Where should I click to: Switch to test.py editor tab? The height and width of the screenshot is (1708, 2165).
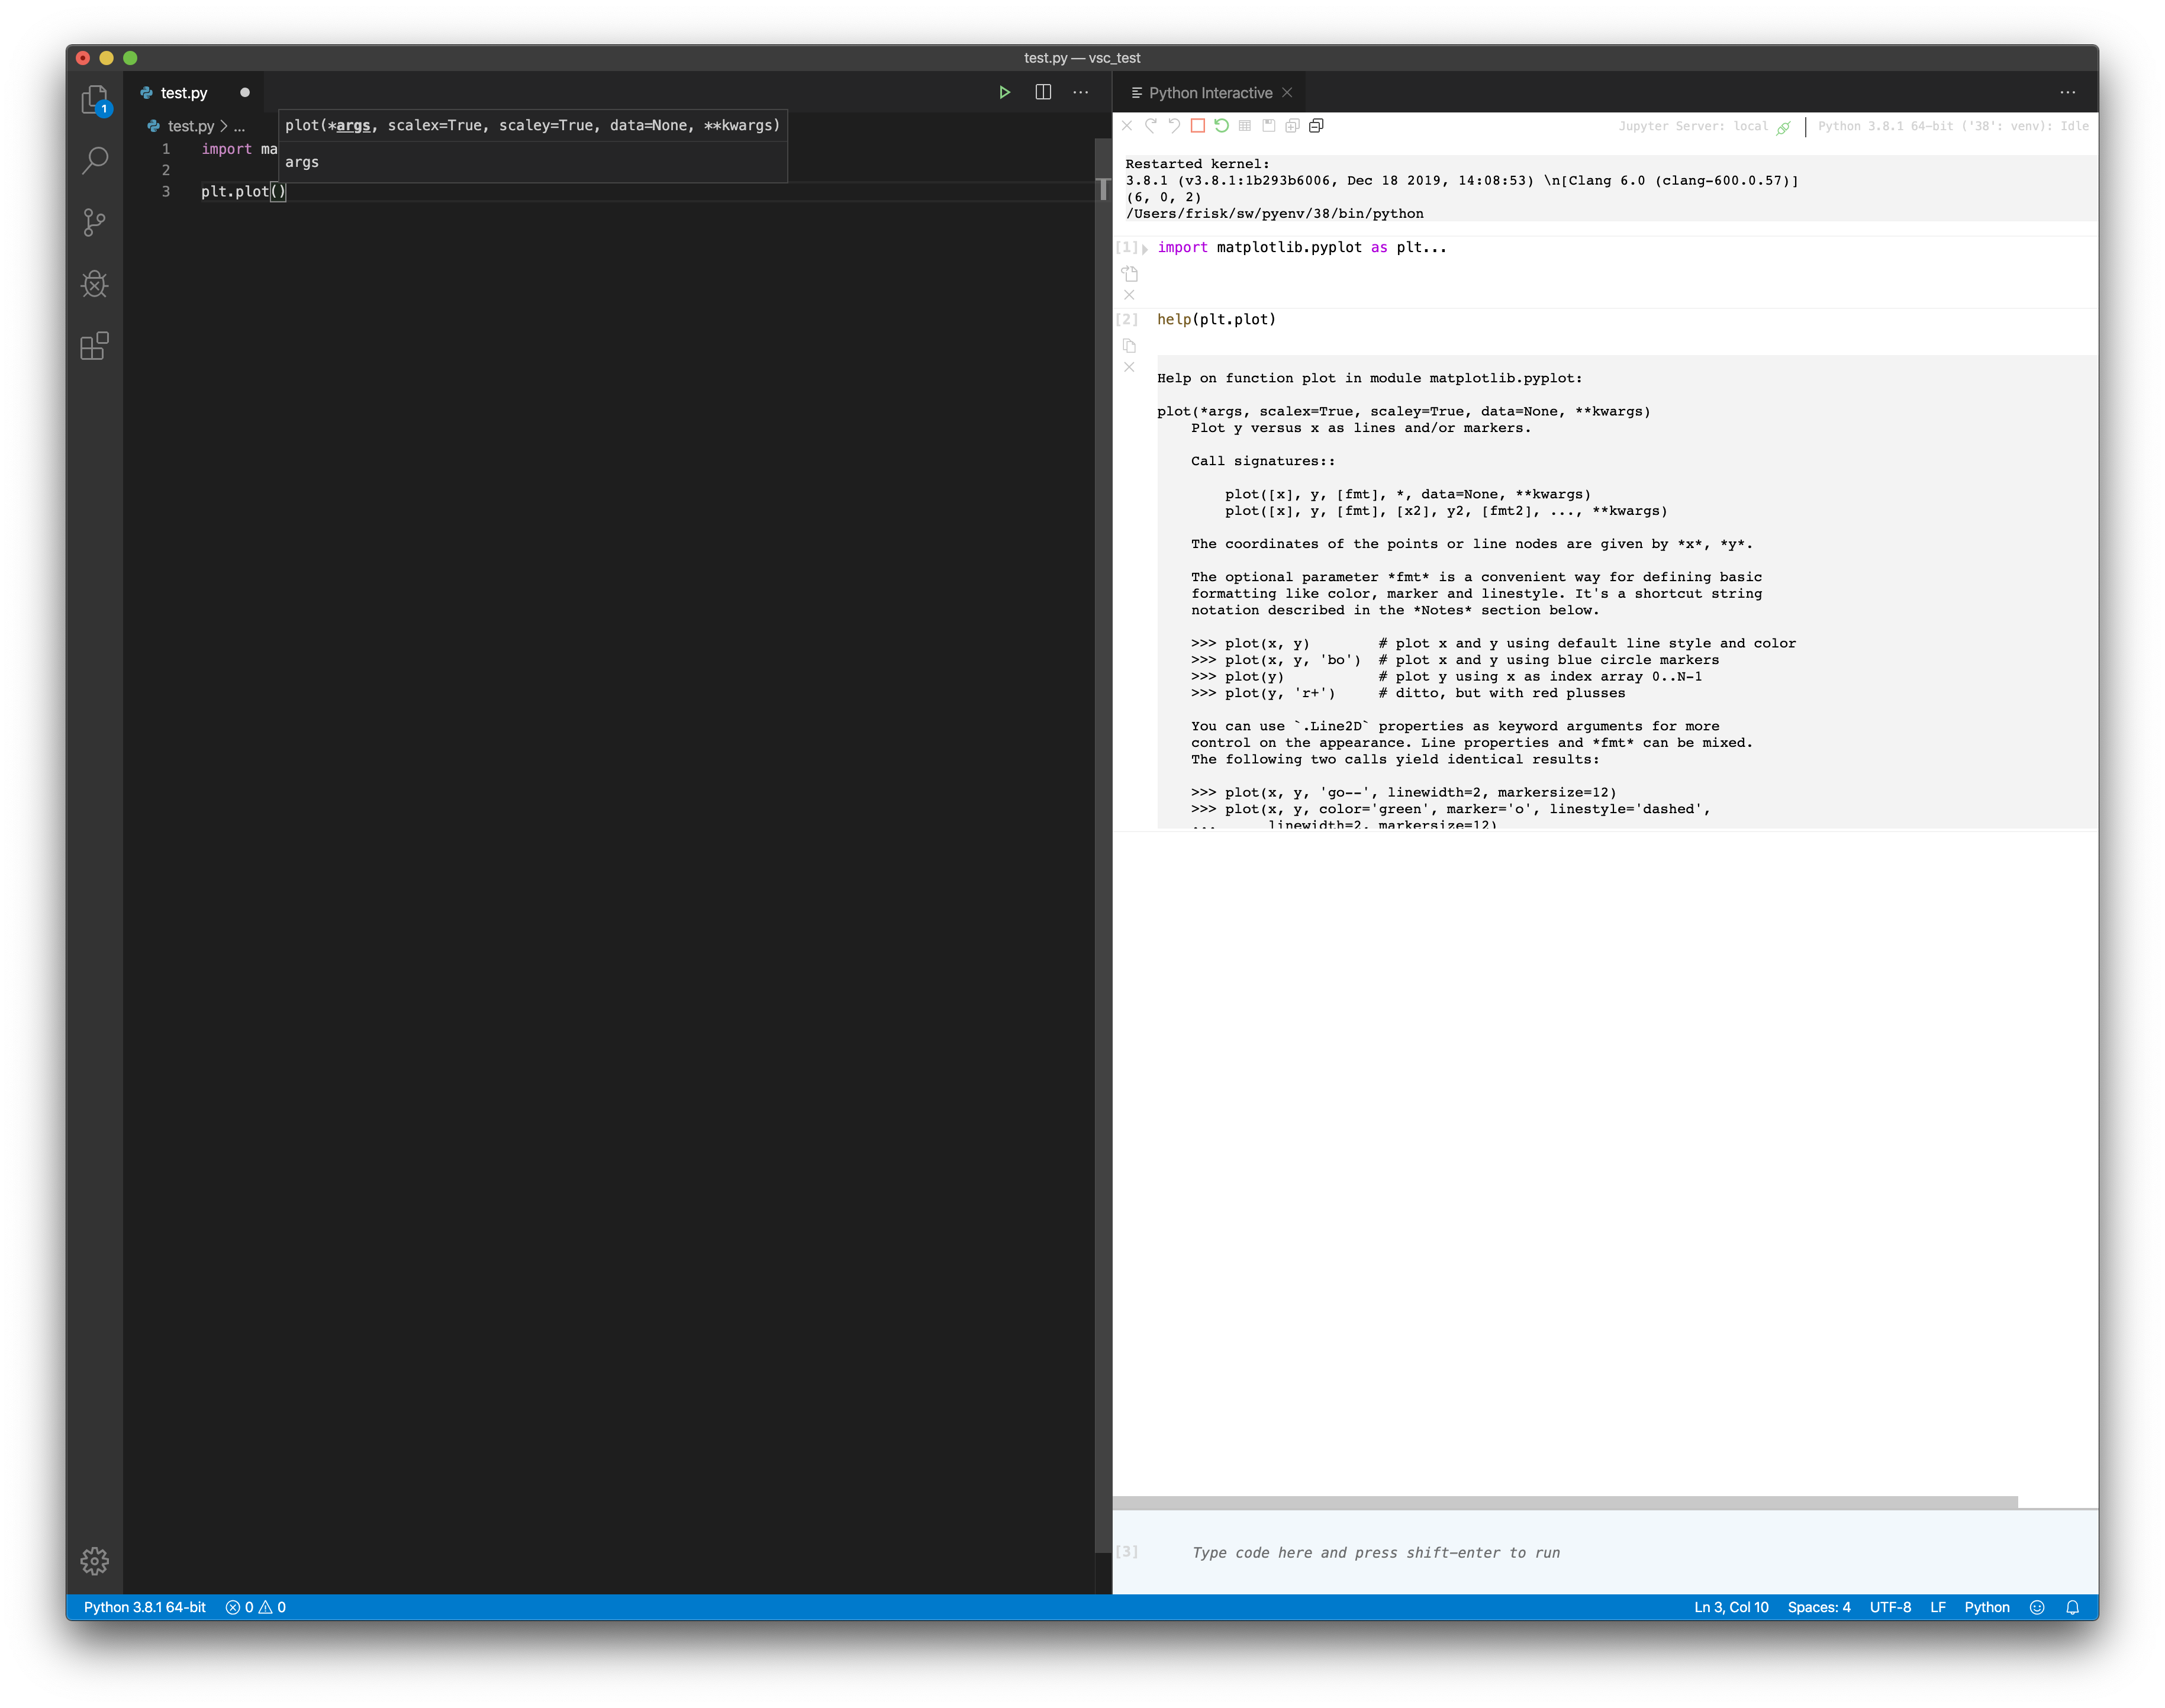click(x=184, y=93)
